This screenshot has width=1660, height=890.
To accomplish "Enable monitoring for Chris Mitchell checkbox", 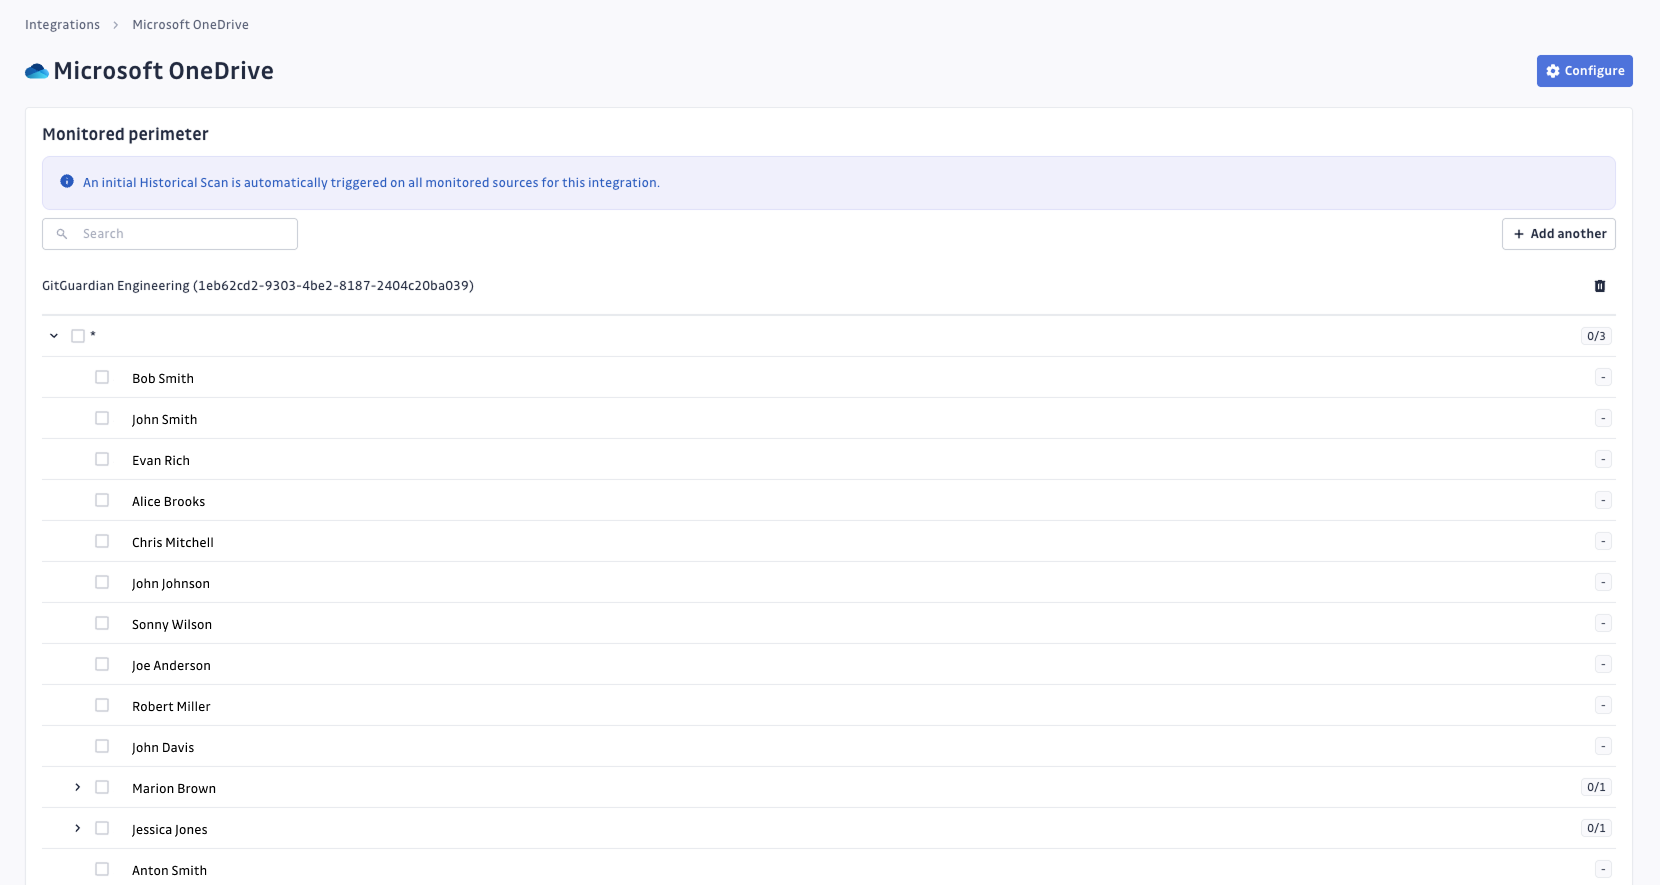I will [102, 541].
